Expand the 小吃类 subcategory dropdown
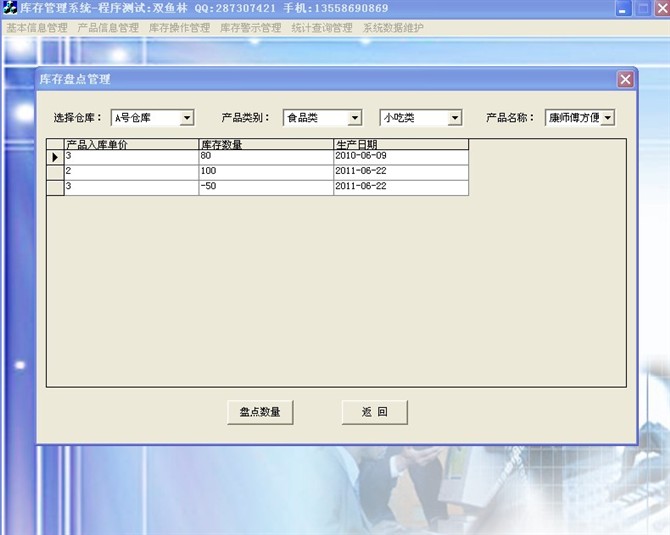Screen dimensions: 670x535 coord(455,118)
